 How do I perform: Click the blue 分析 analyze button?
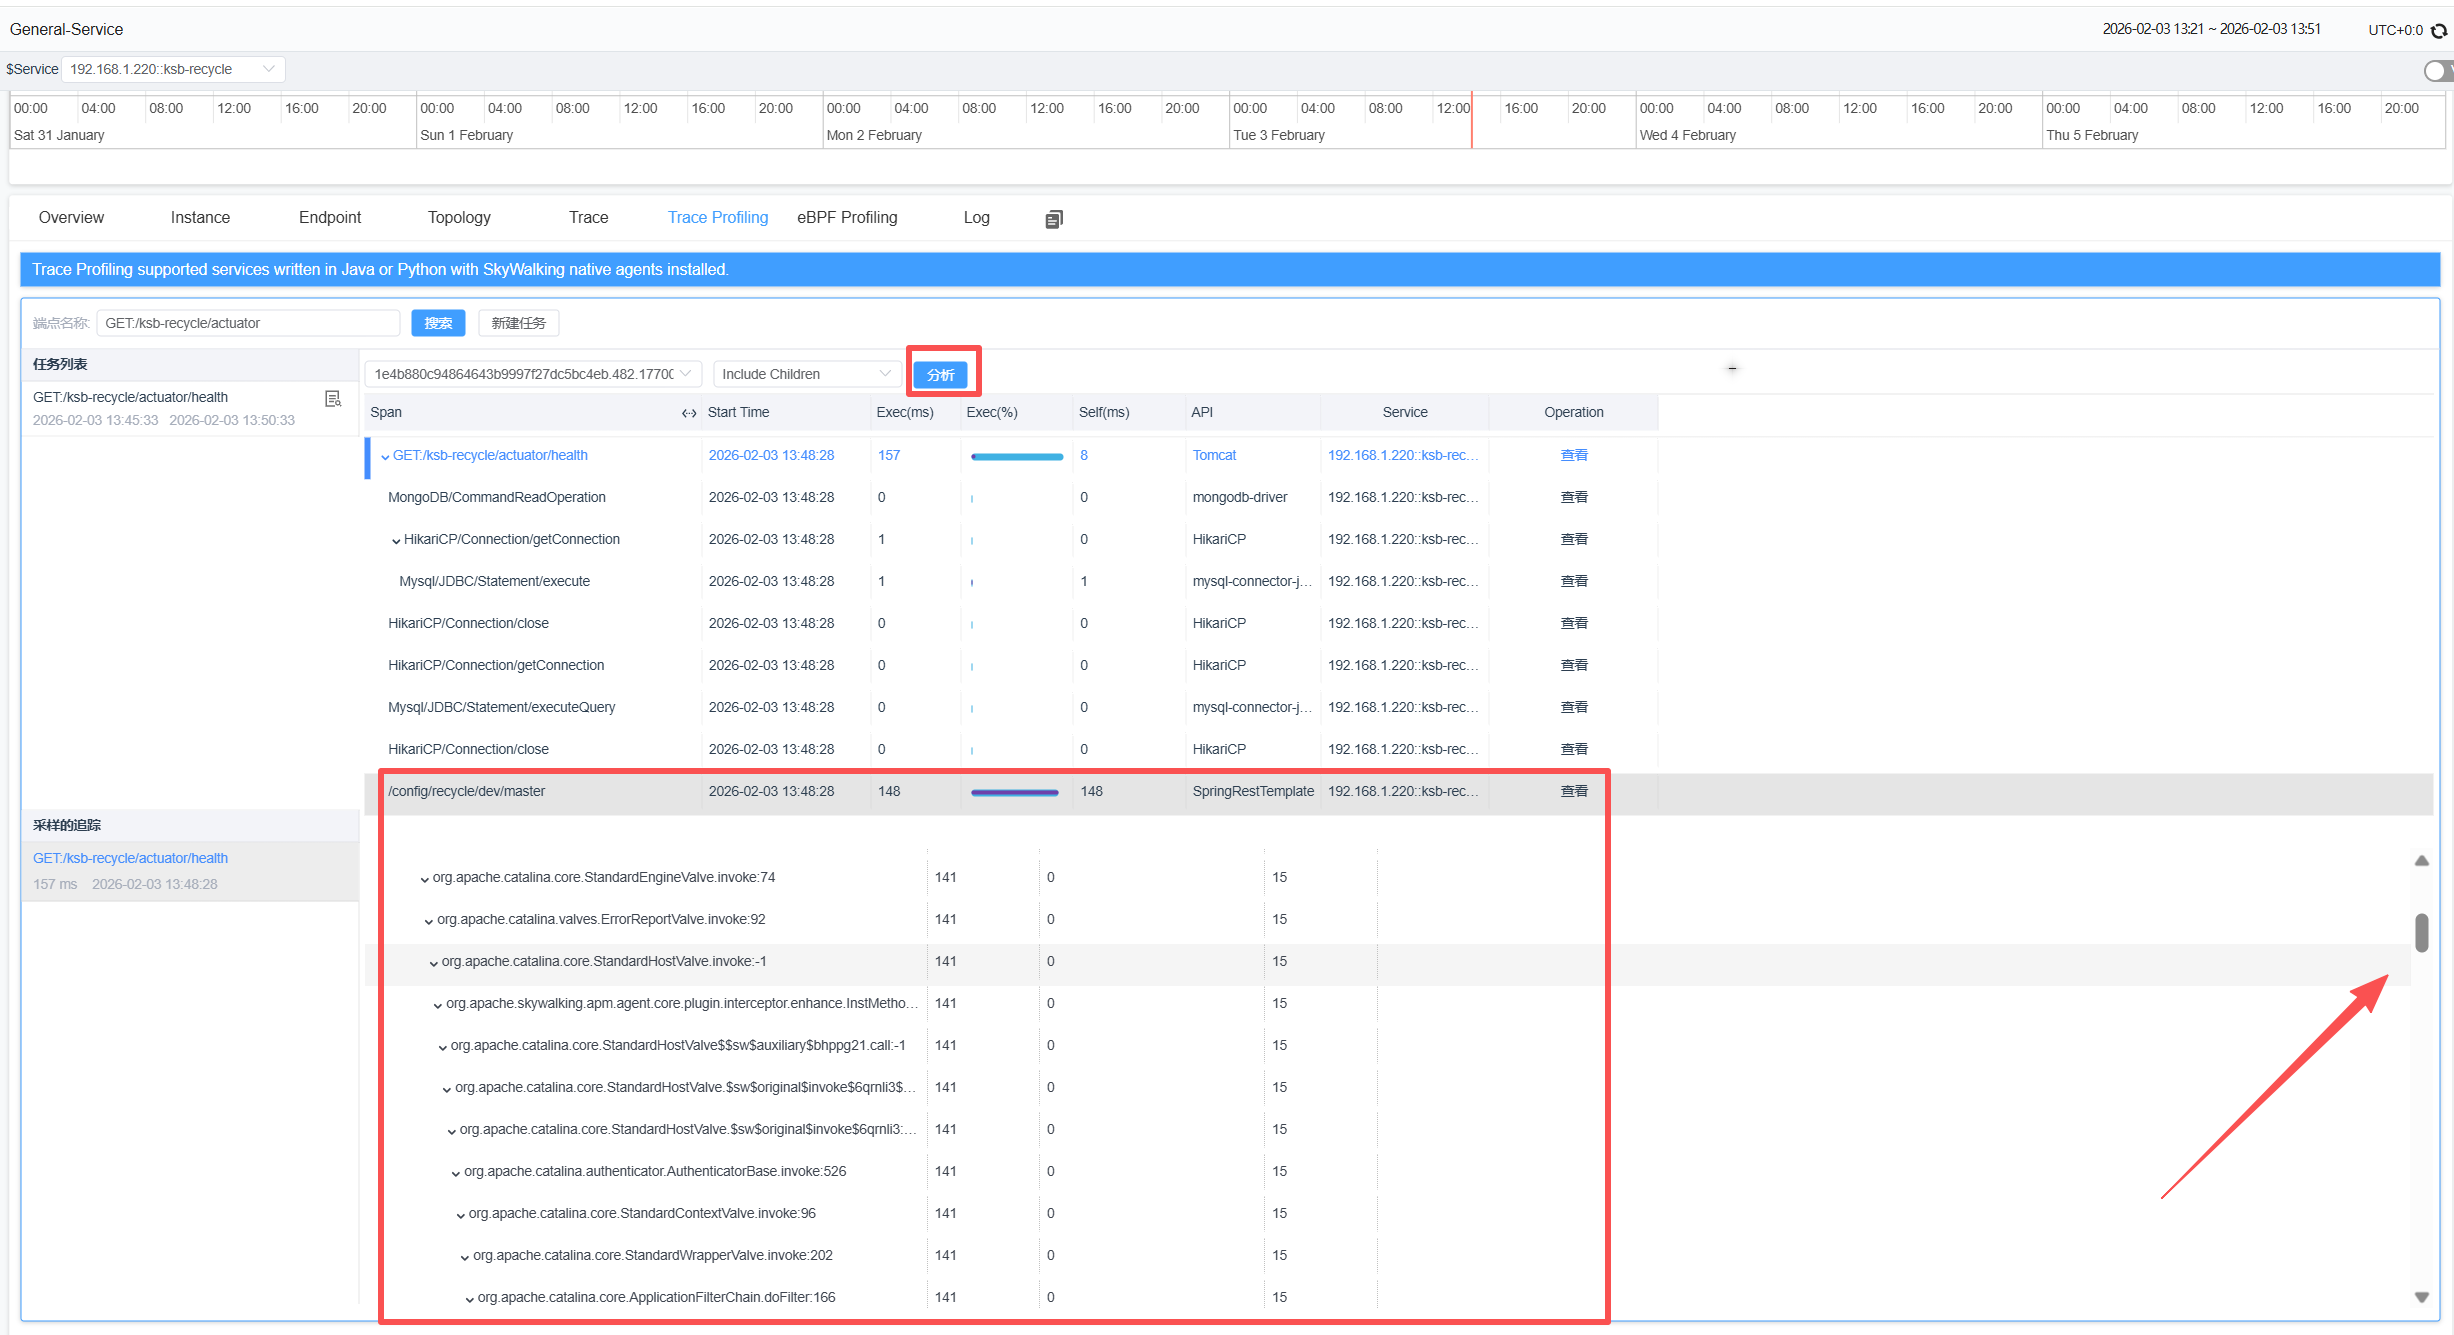940,374
